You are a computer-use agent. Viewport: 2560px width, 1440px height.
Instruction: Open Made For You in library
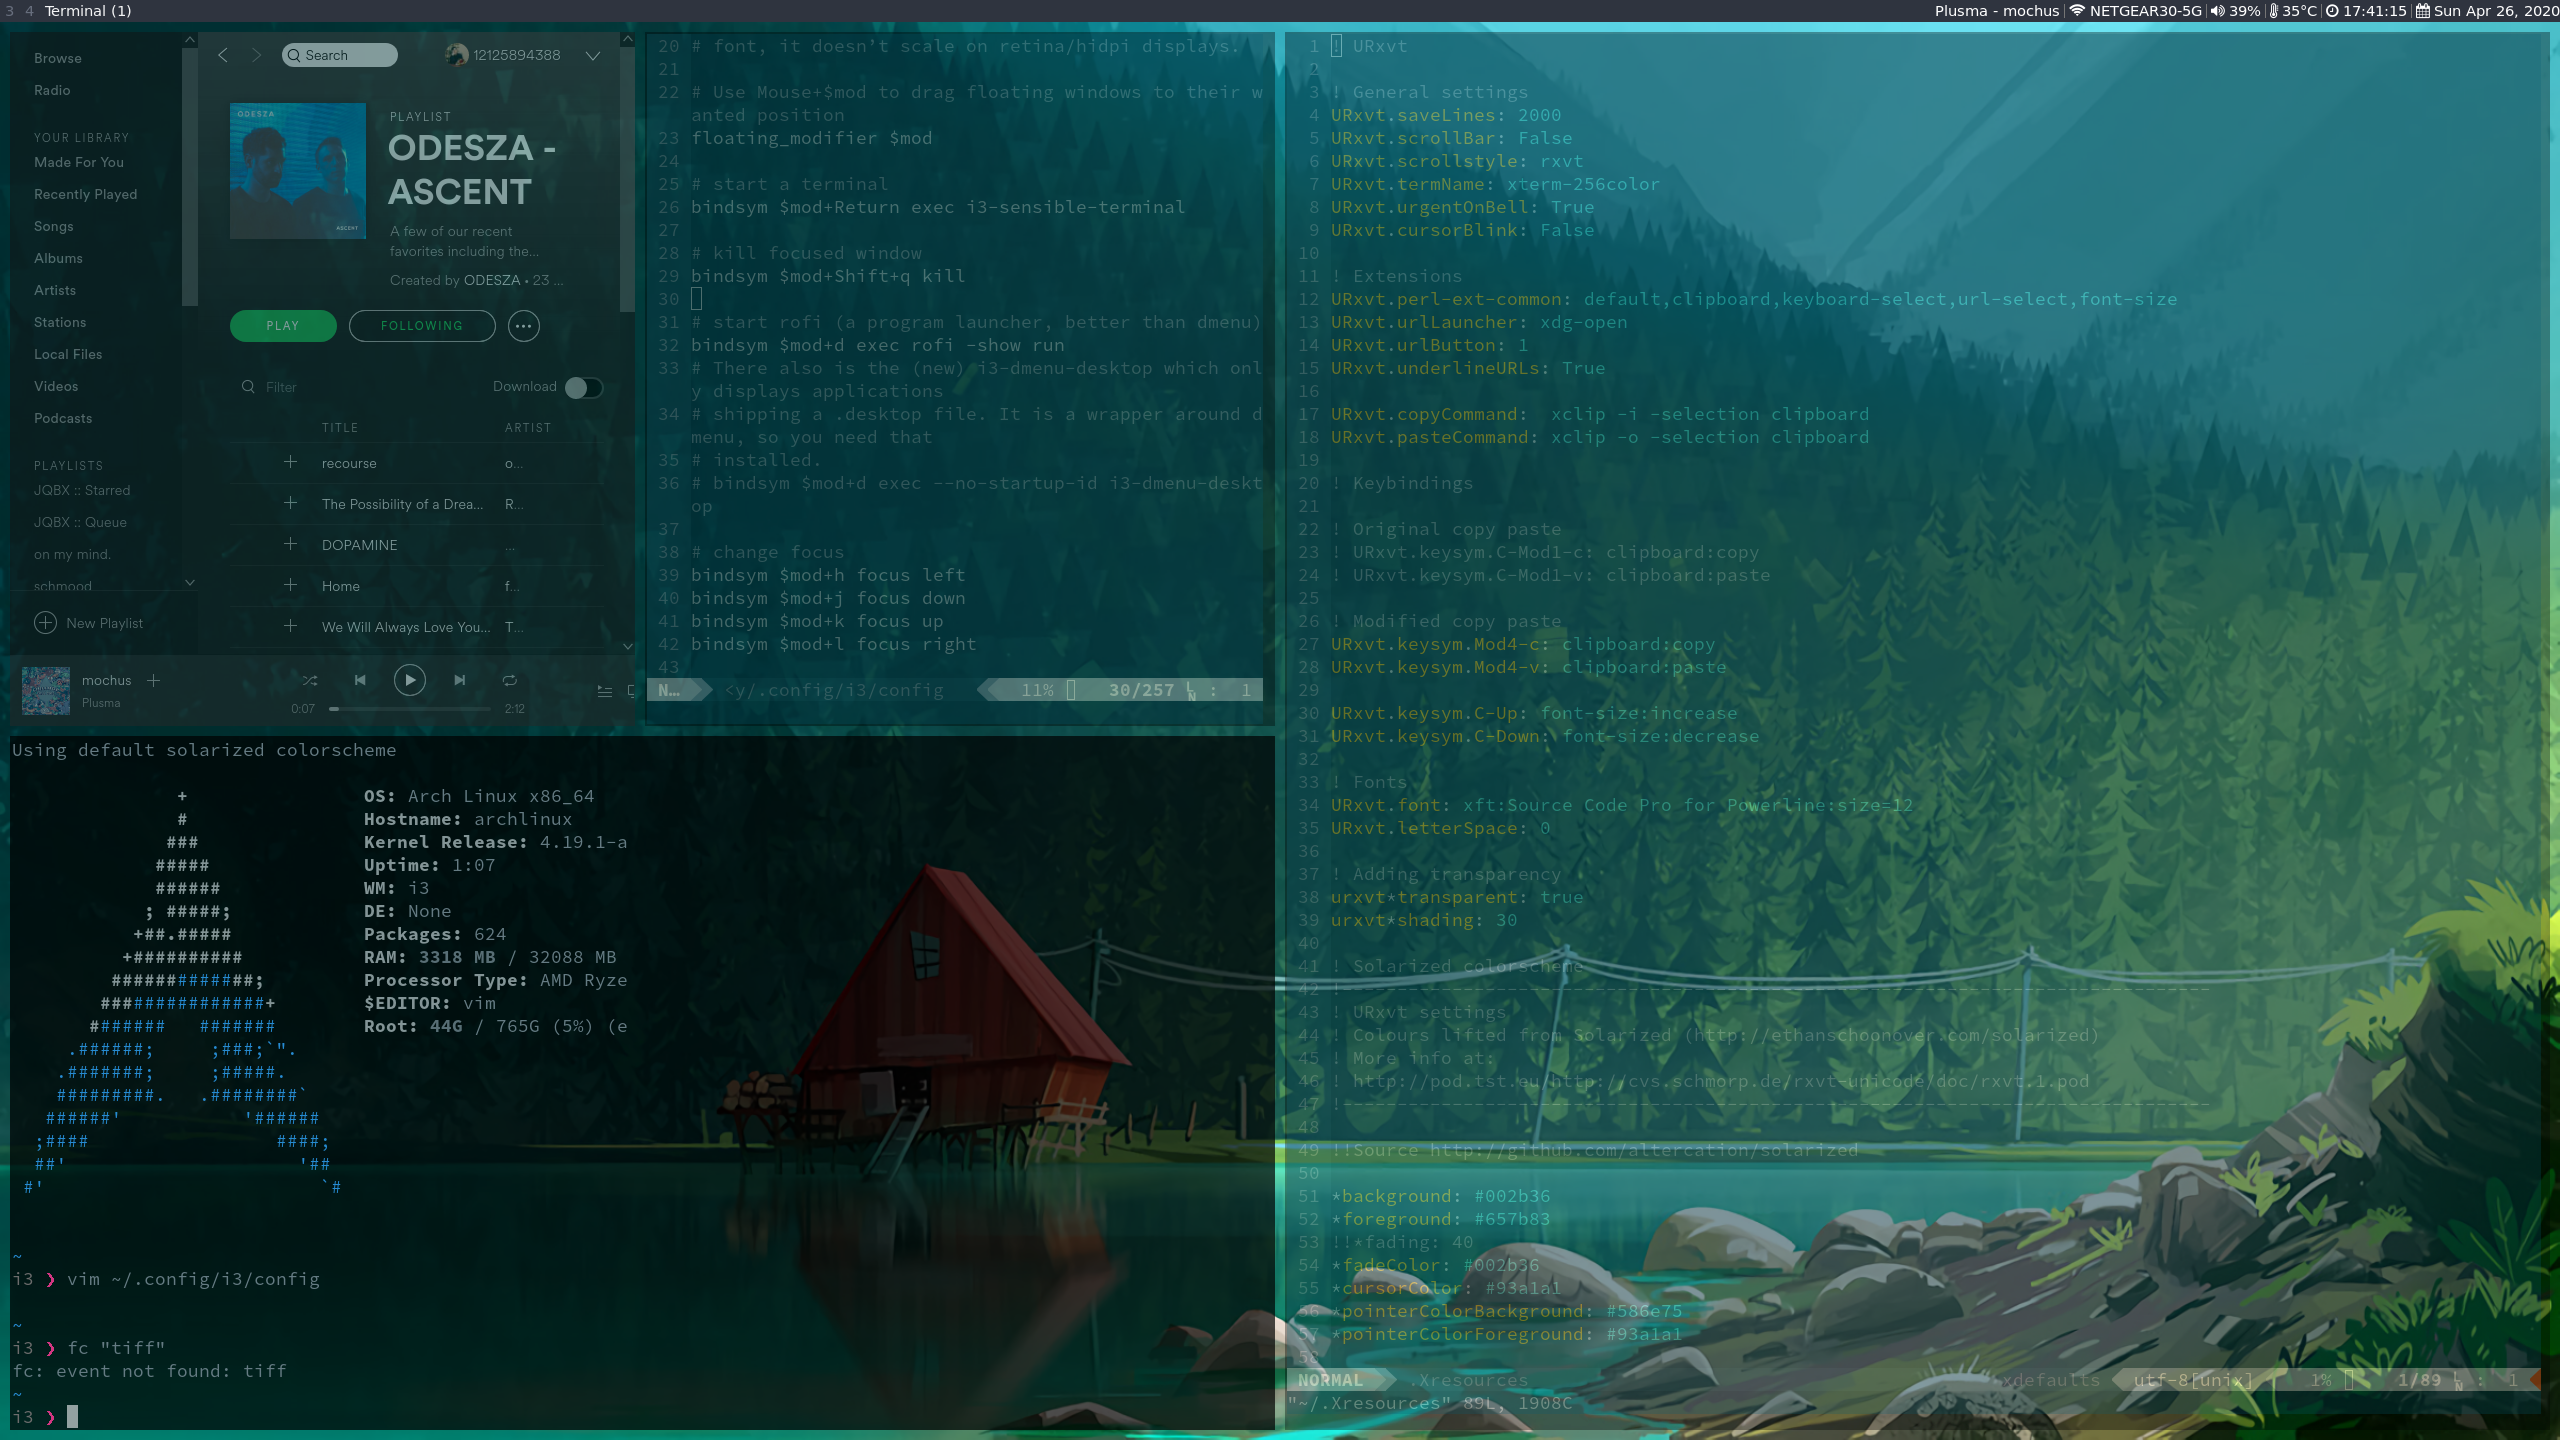pos(79,162)
